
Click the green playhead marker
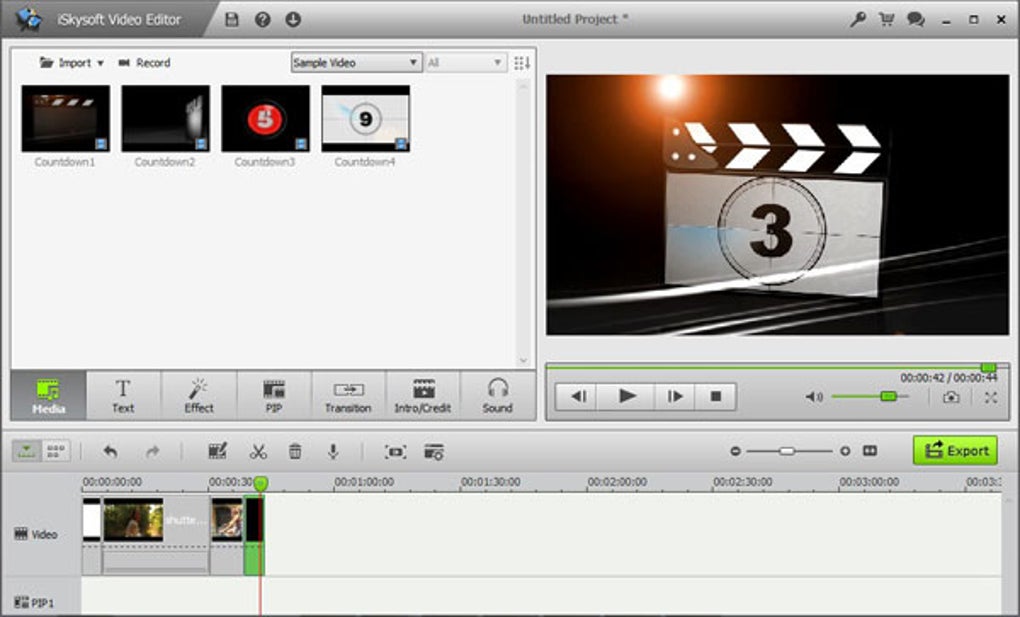click(260, 483)
